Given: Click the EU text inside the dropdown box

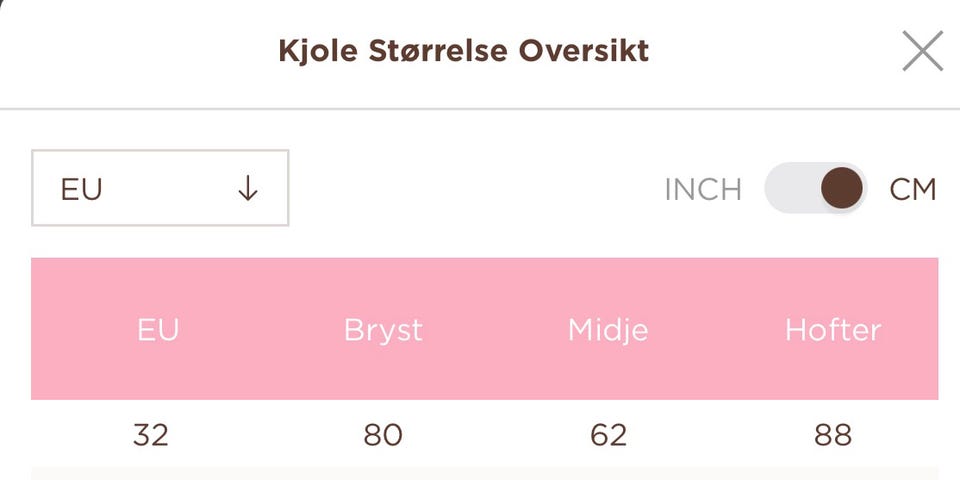Looking at the screenshot, I should click(82, 189).
